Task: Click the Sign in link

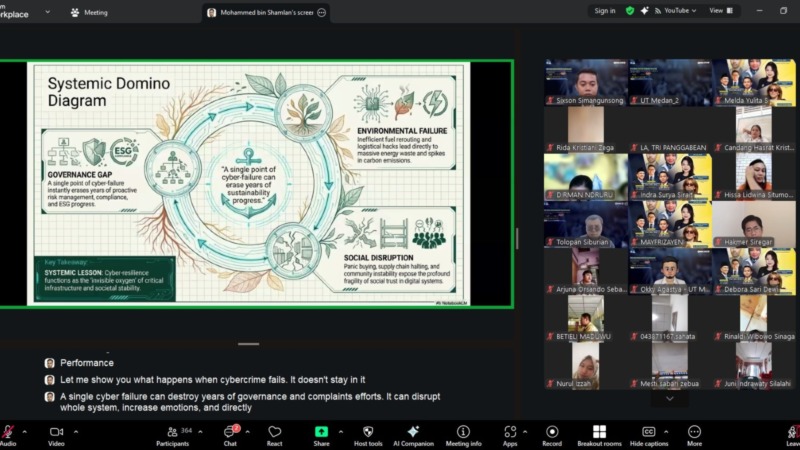Action: click(605, 11)
